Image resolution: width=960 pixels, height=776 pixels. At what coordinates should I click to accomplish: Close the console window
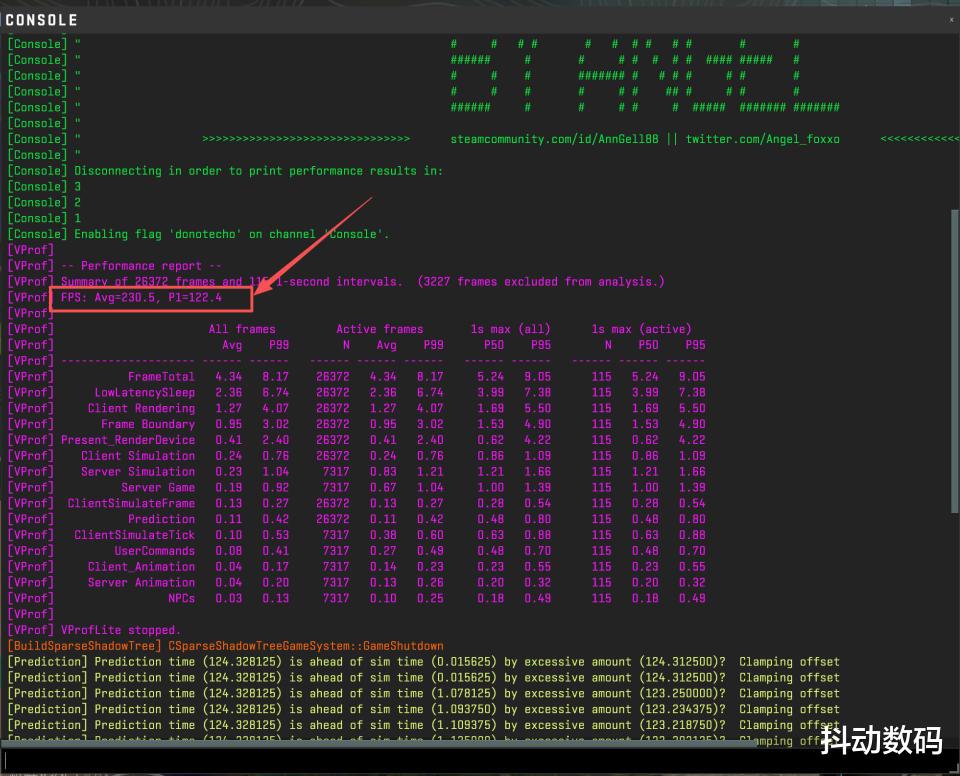click(951, 20)
